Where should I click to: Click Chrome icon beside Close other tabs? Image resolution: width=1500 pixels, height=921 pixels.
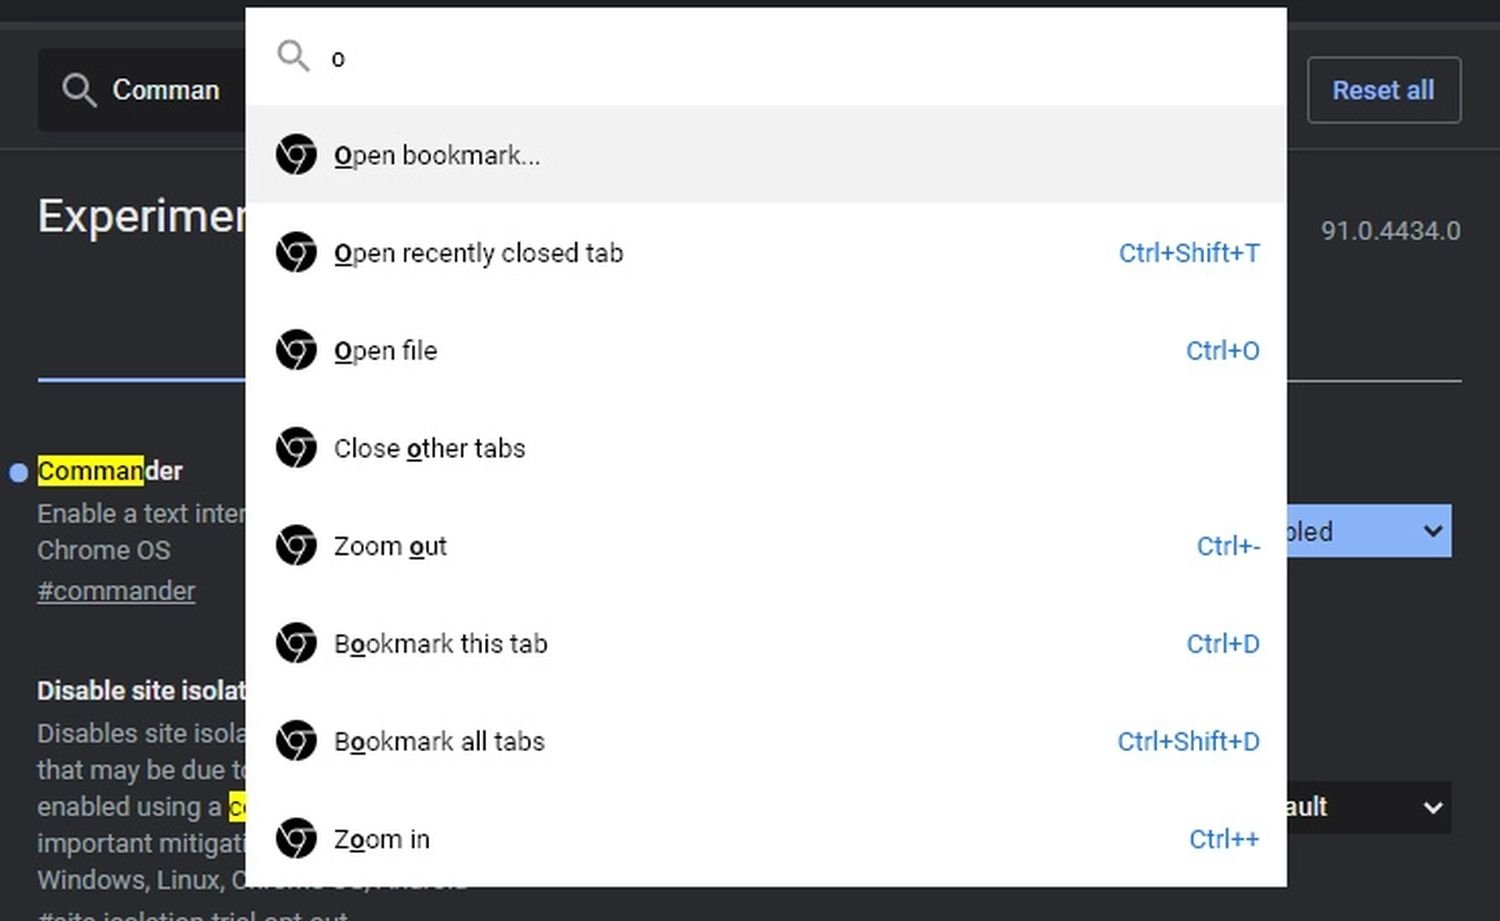(296, 448)
